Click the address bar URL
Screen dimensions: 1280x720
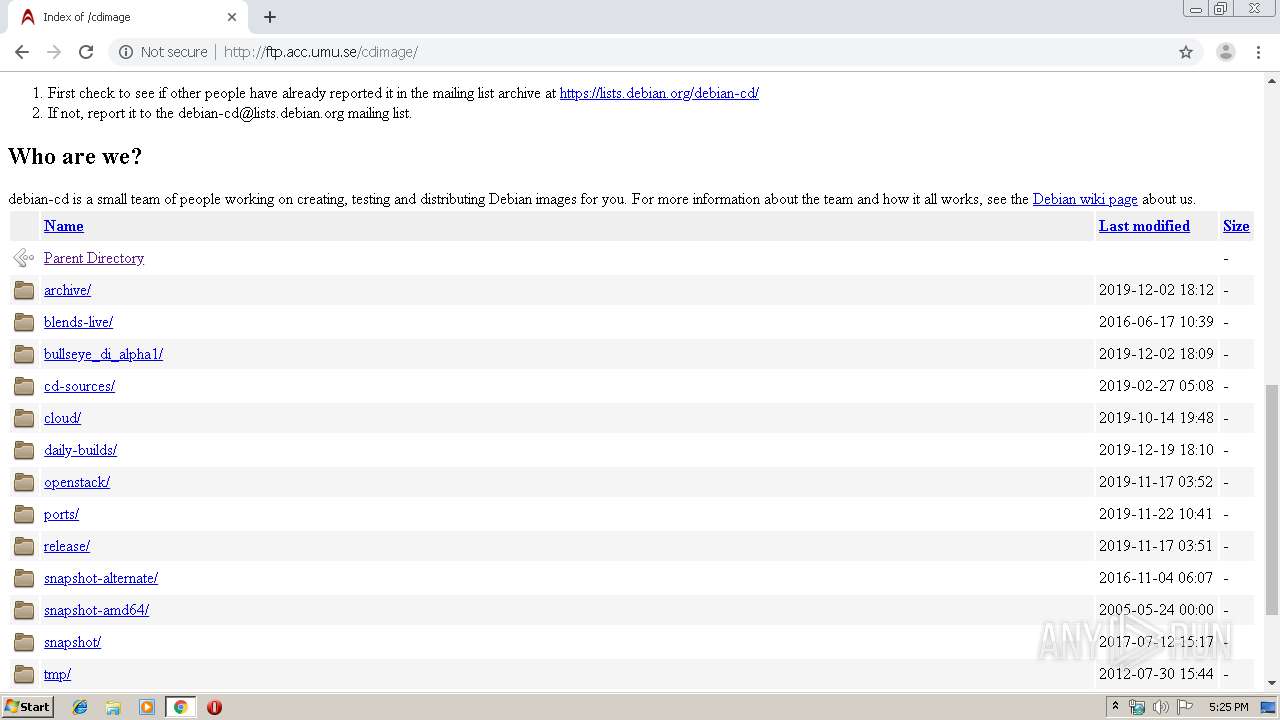tap(320, 52)
